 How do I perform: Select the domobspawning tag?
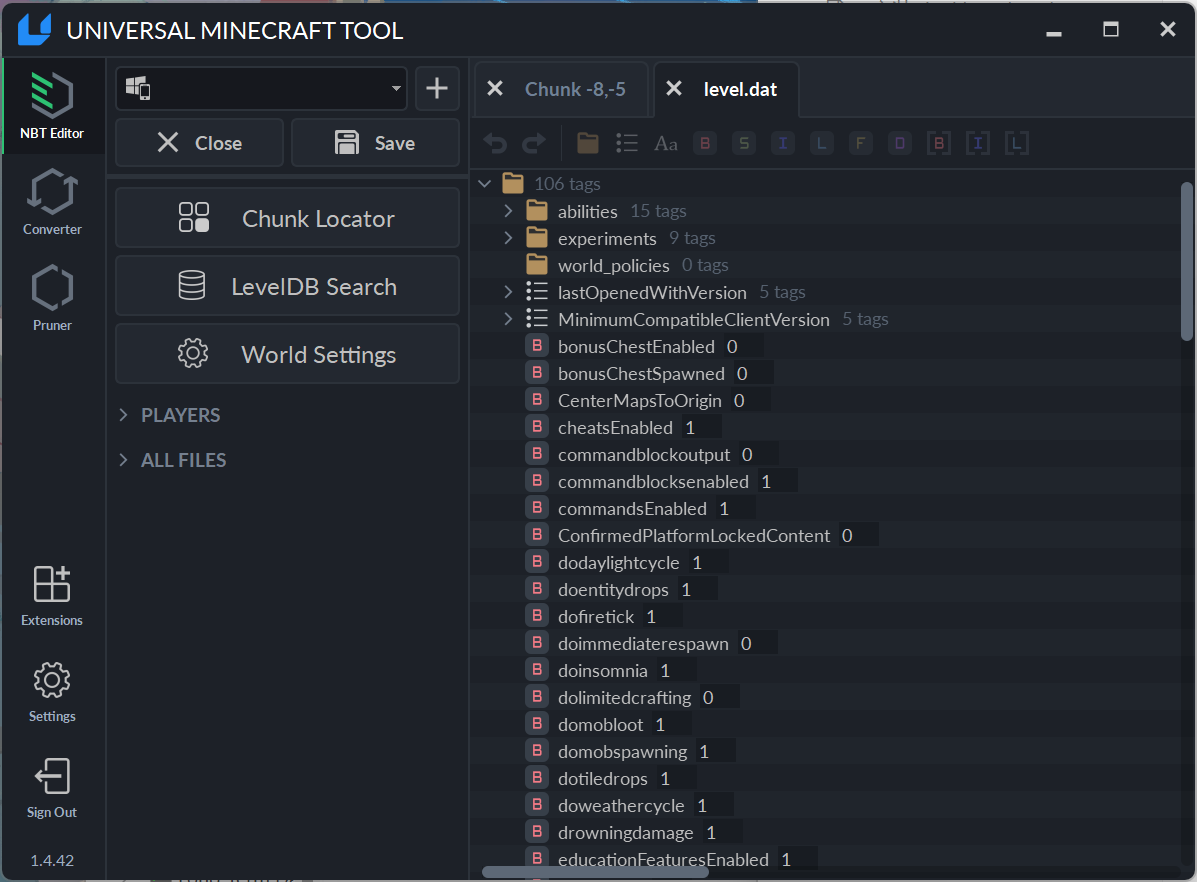pyautogui.click(x=622, y=752)
